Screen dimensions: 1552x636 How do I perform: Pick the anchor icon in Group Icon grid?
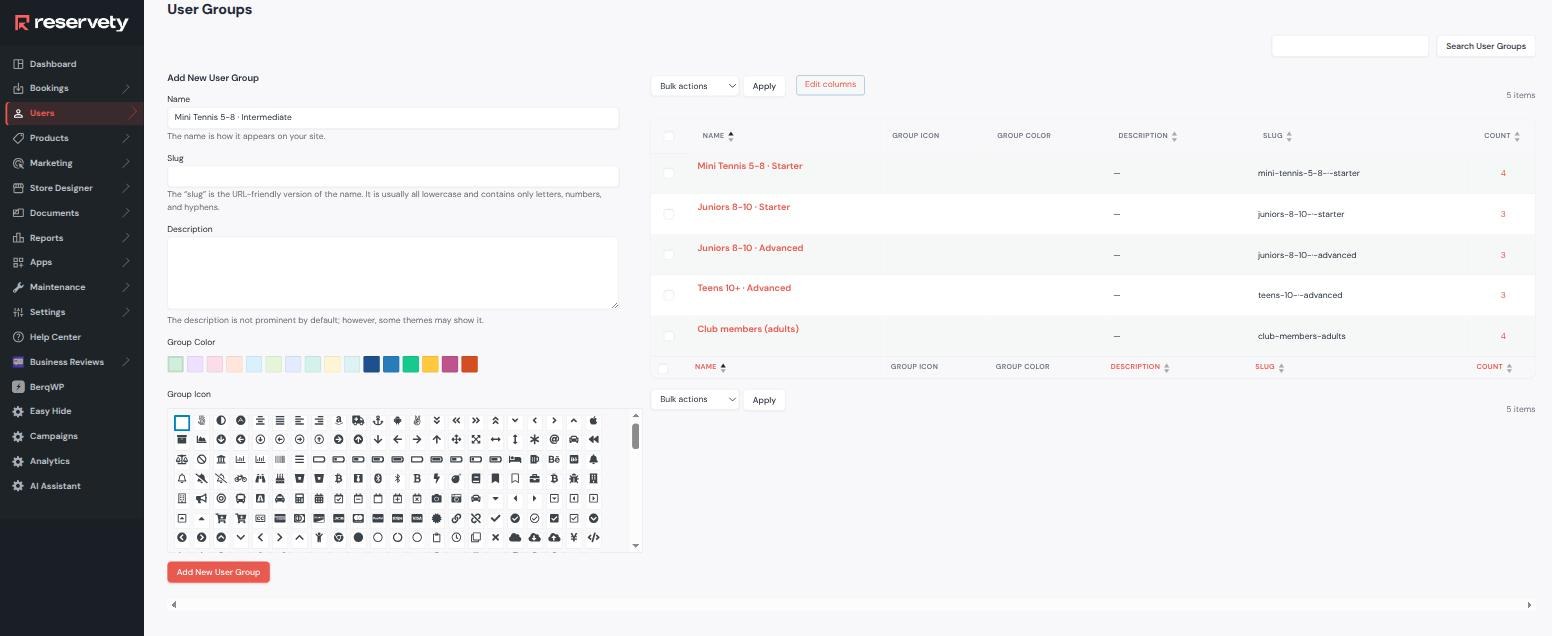[378, 421]
